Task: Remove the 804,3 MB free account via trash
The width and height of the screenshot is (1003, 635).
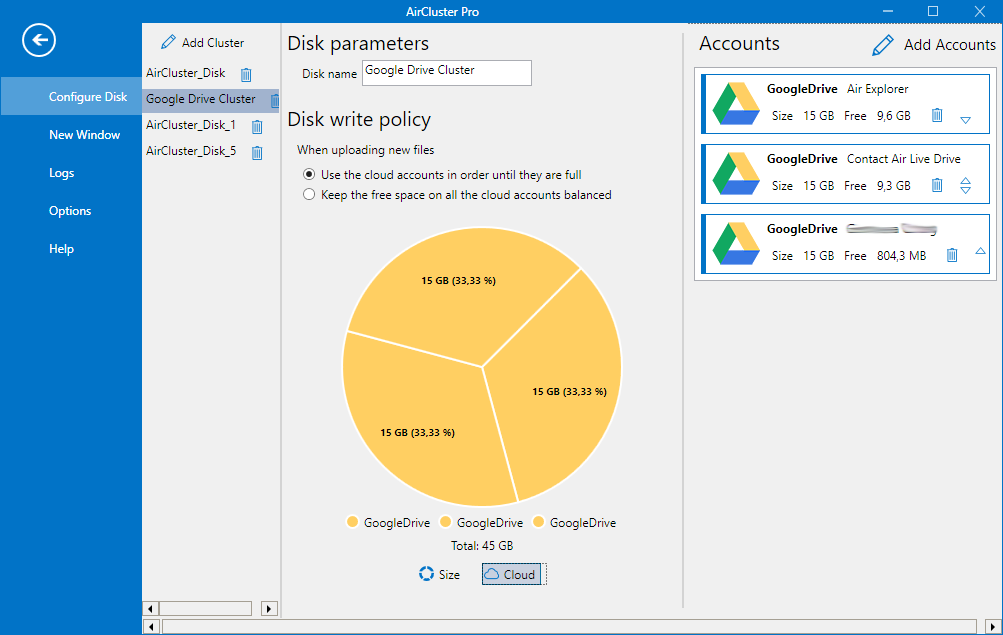Action: click(952, 255)
